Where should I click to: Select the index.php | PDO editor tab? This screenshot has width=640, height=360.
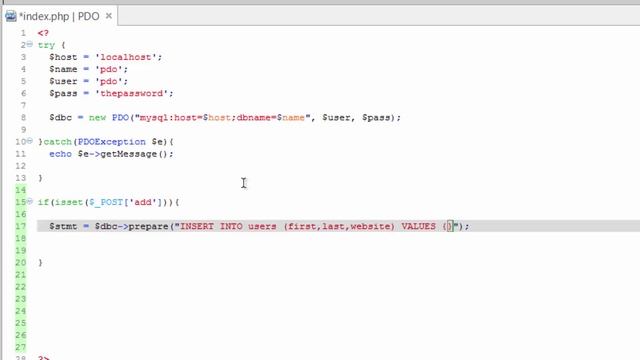[x=59, y=16]
